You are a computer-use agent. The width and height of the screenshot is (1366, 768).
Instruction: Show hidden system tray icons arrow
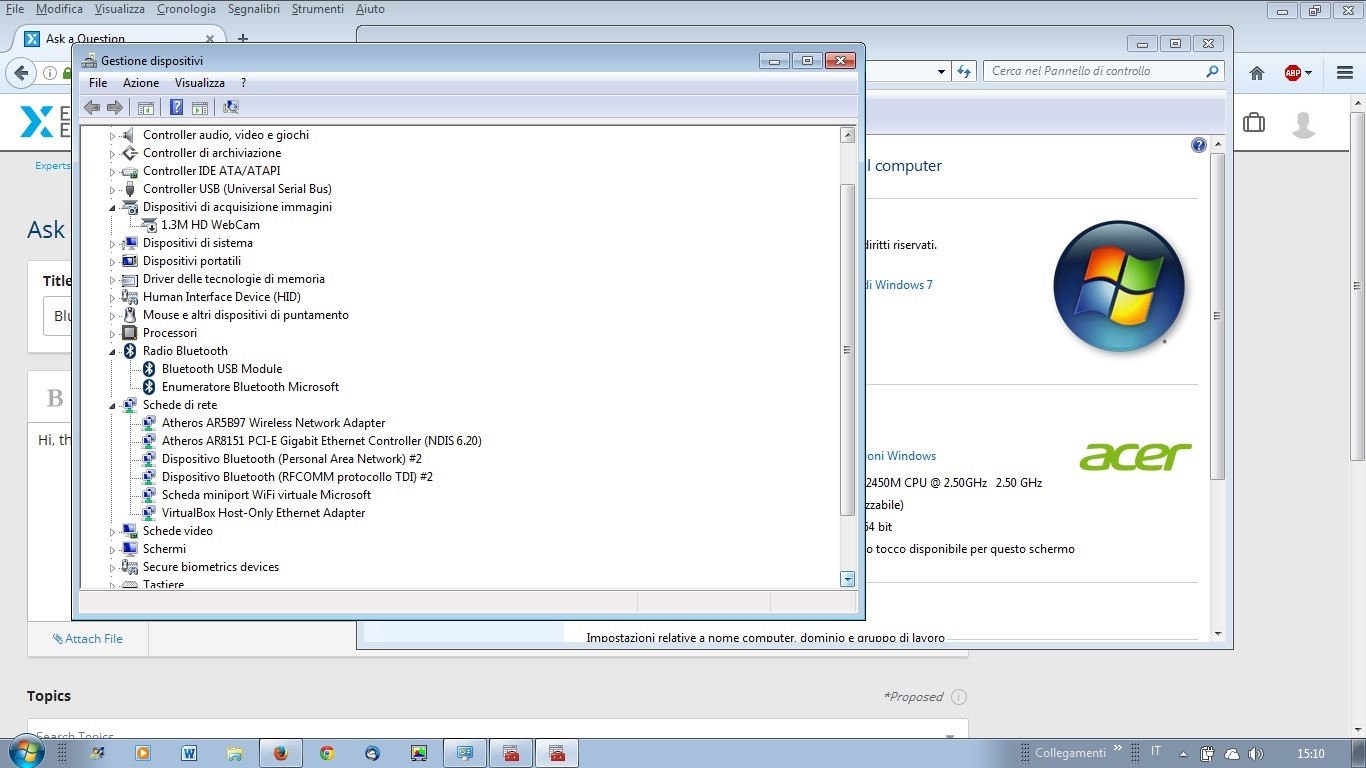click(x=1184, y=754)
